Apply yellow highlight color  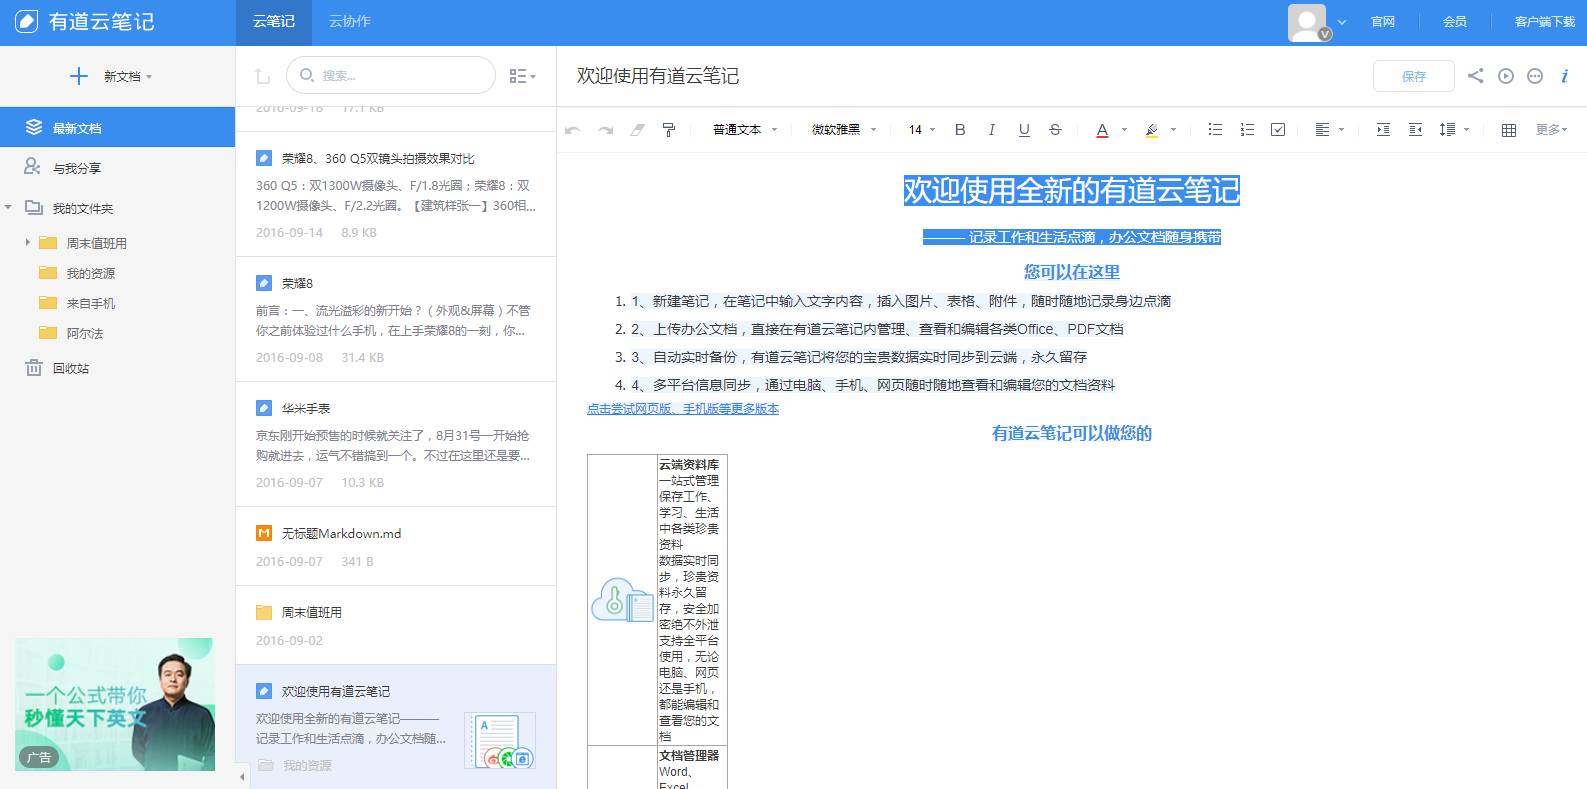[1152, 130]
